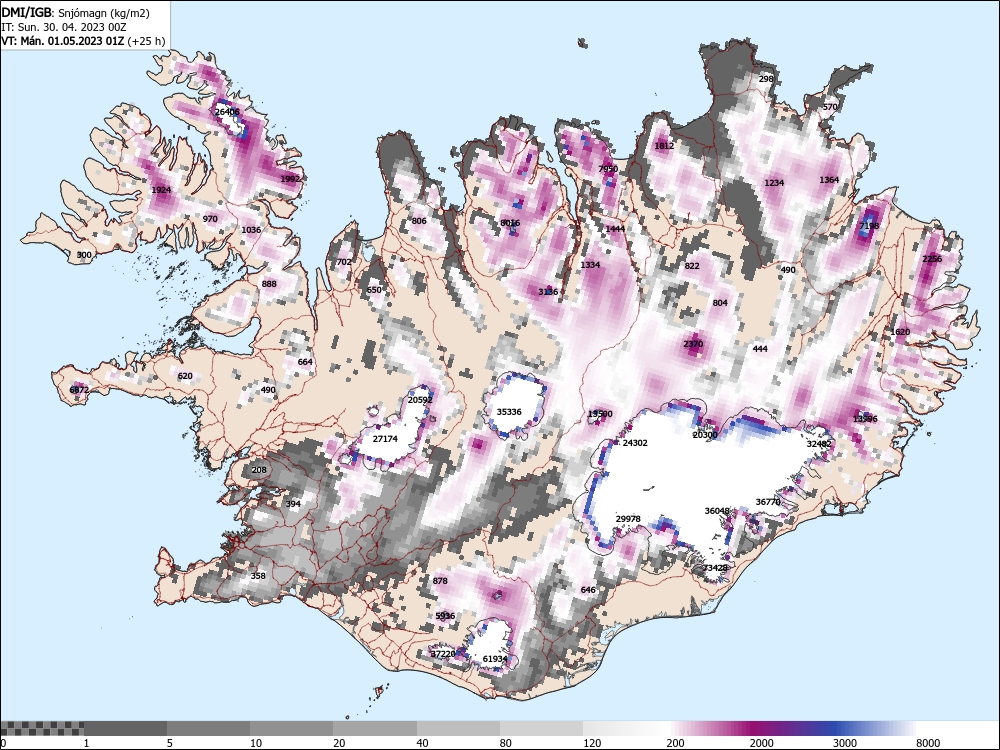Click the legend label 40
This screenshot has height=750, width=1000.
click(423, 743)
